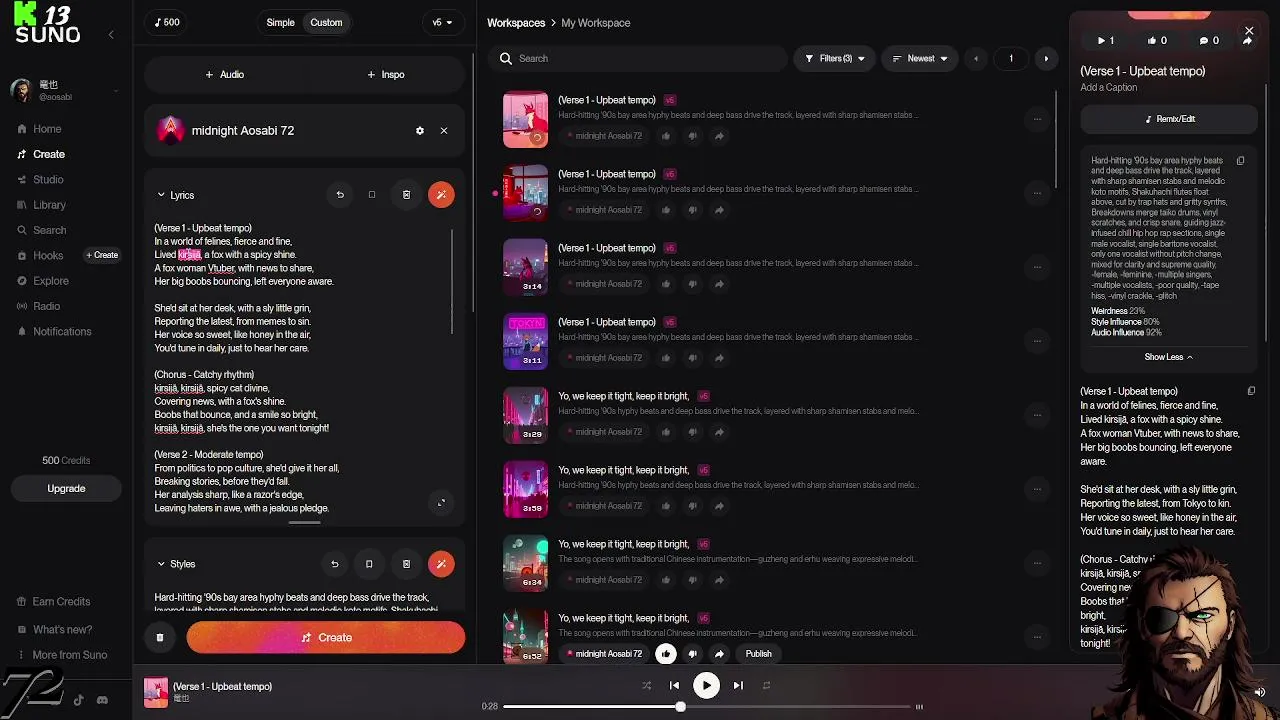Share the song from the details panel
This screenshot has height=720, width=1280.
[1247, 41]
